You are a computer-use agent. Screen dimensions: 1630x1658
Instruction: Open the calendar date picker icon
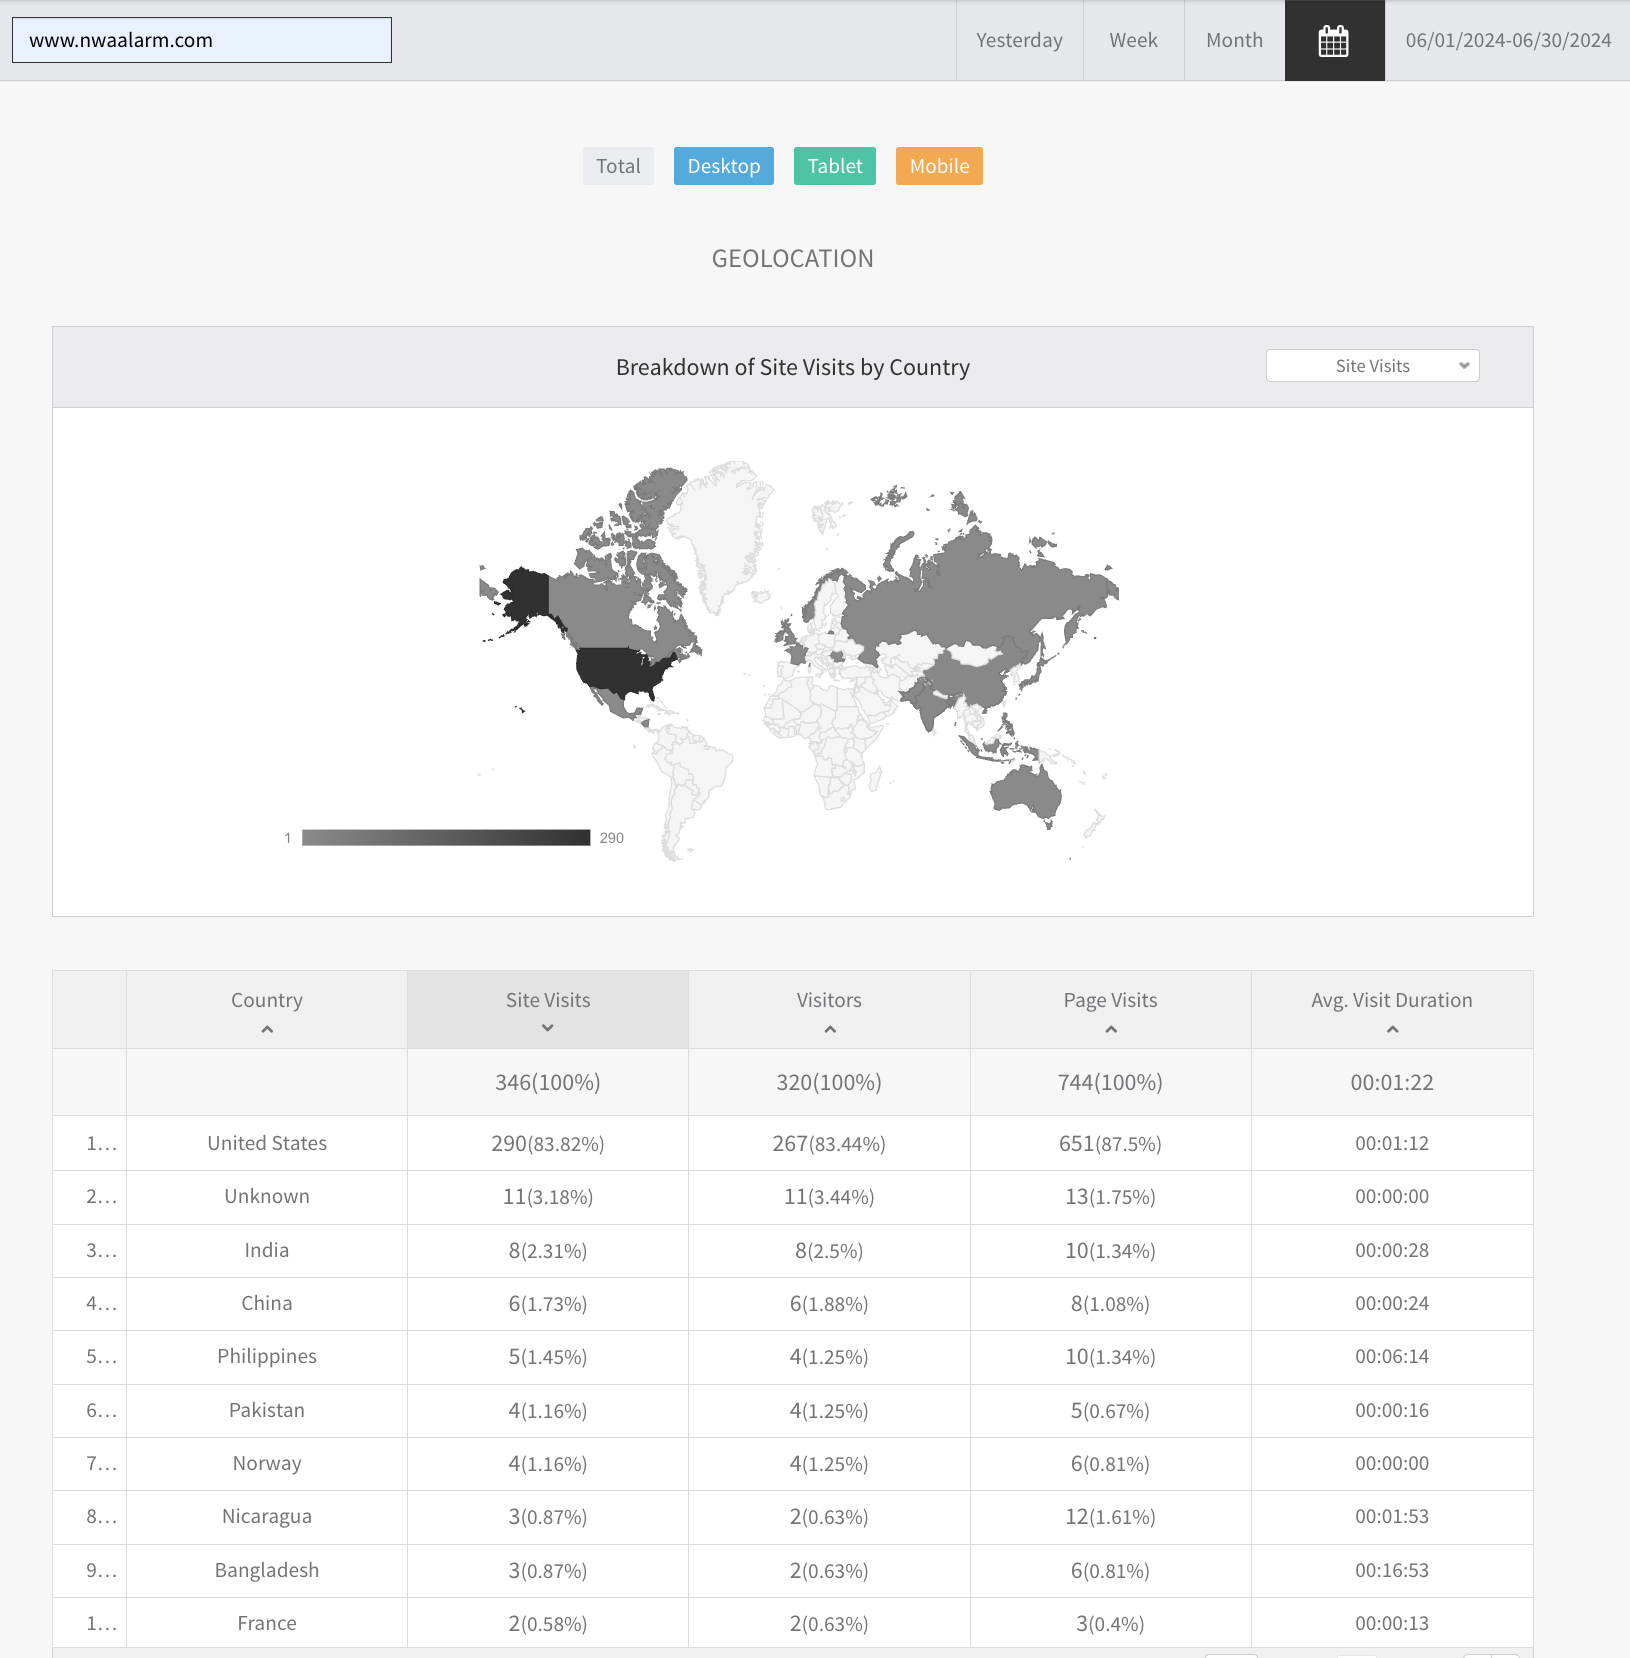click(x=1334, y=41)
